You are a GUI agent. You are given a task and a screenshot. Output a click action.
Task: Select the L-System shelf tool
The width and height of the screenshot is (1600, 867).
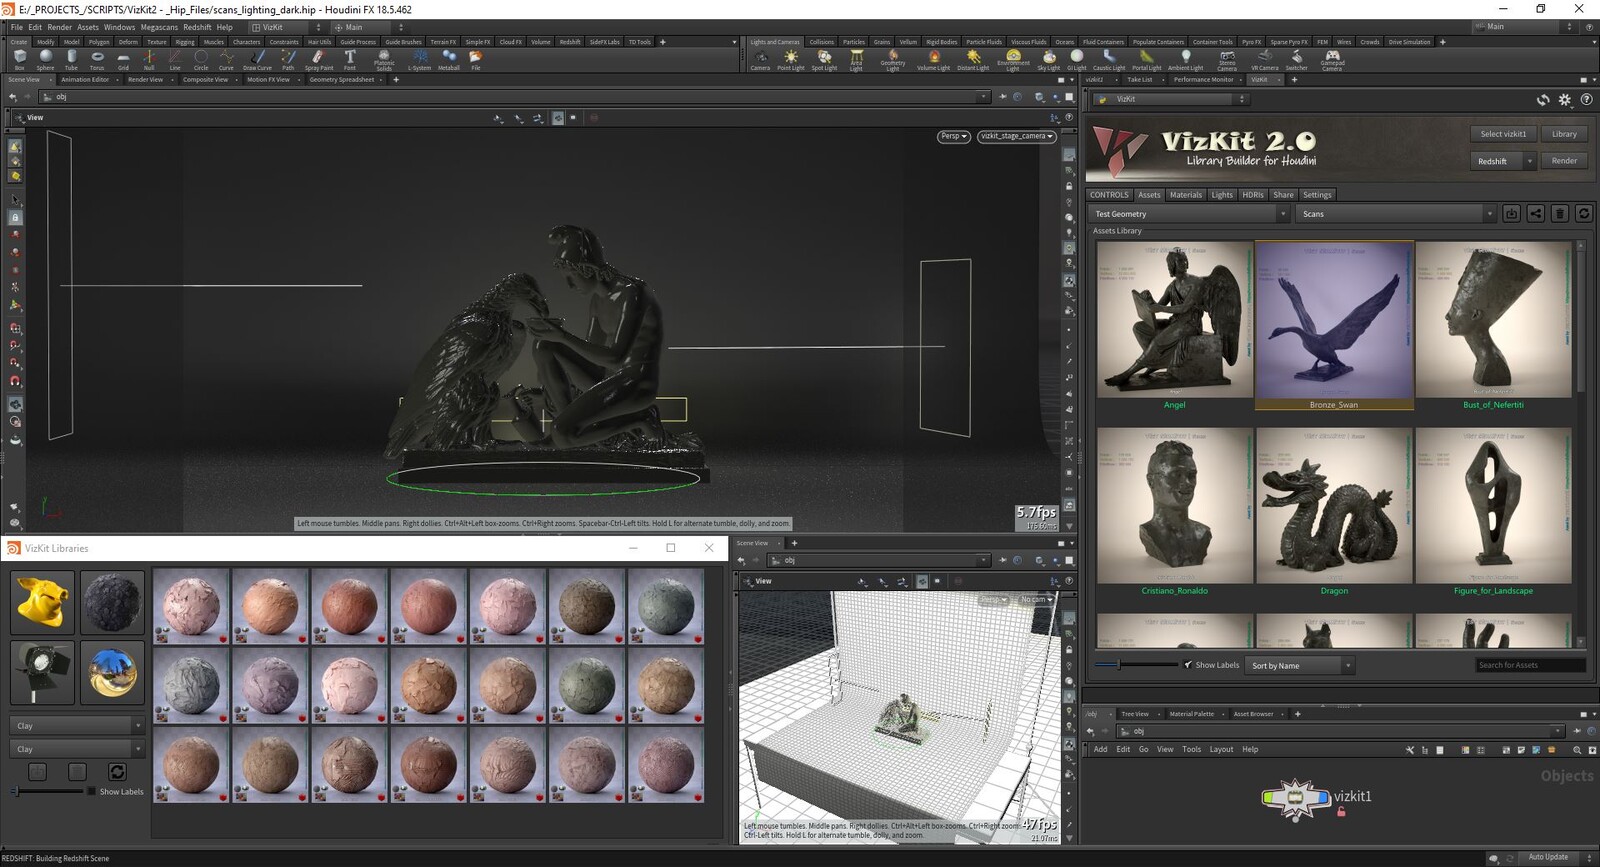click(419, 60)
